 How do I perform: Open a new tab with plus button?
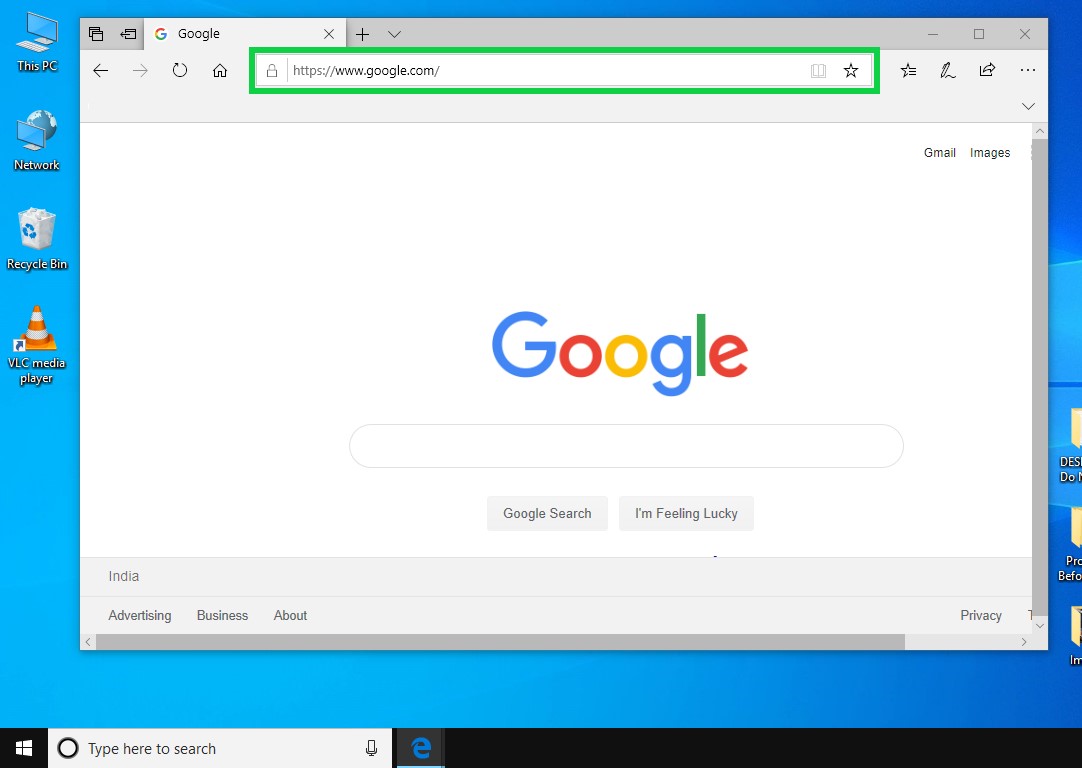click(362, 35)
